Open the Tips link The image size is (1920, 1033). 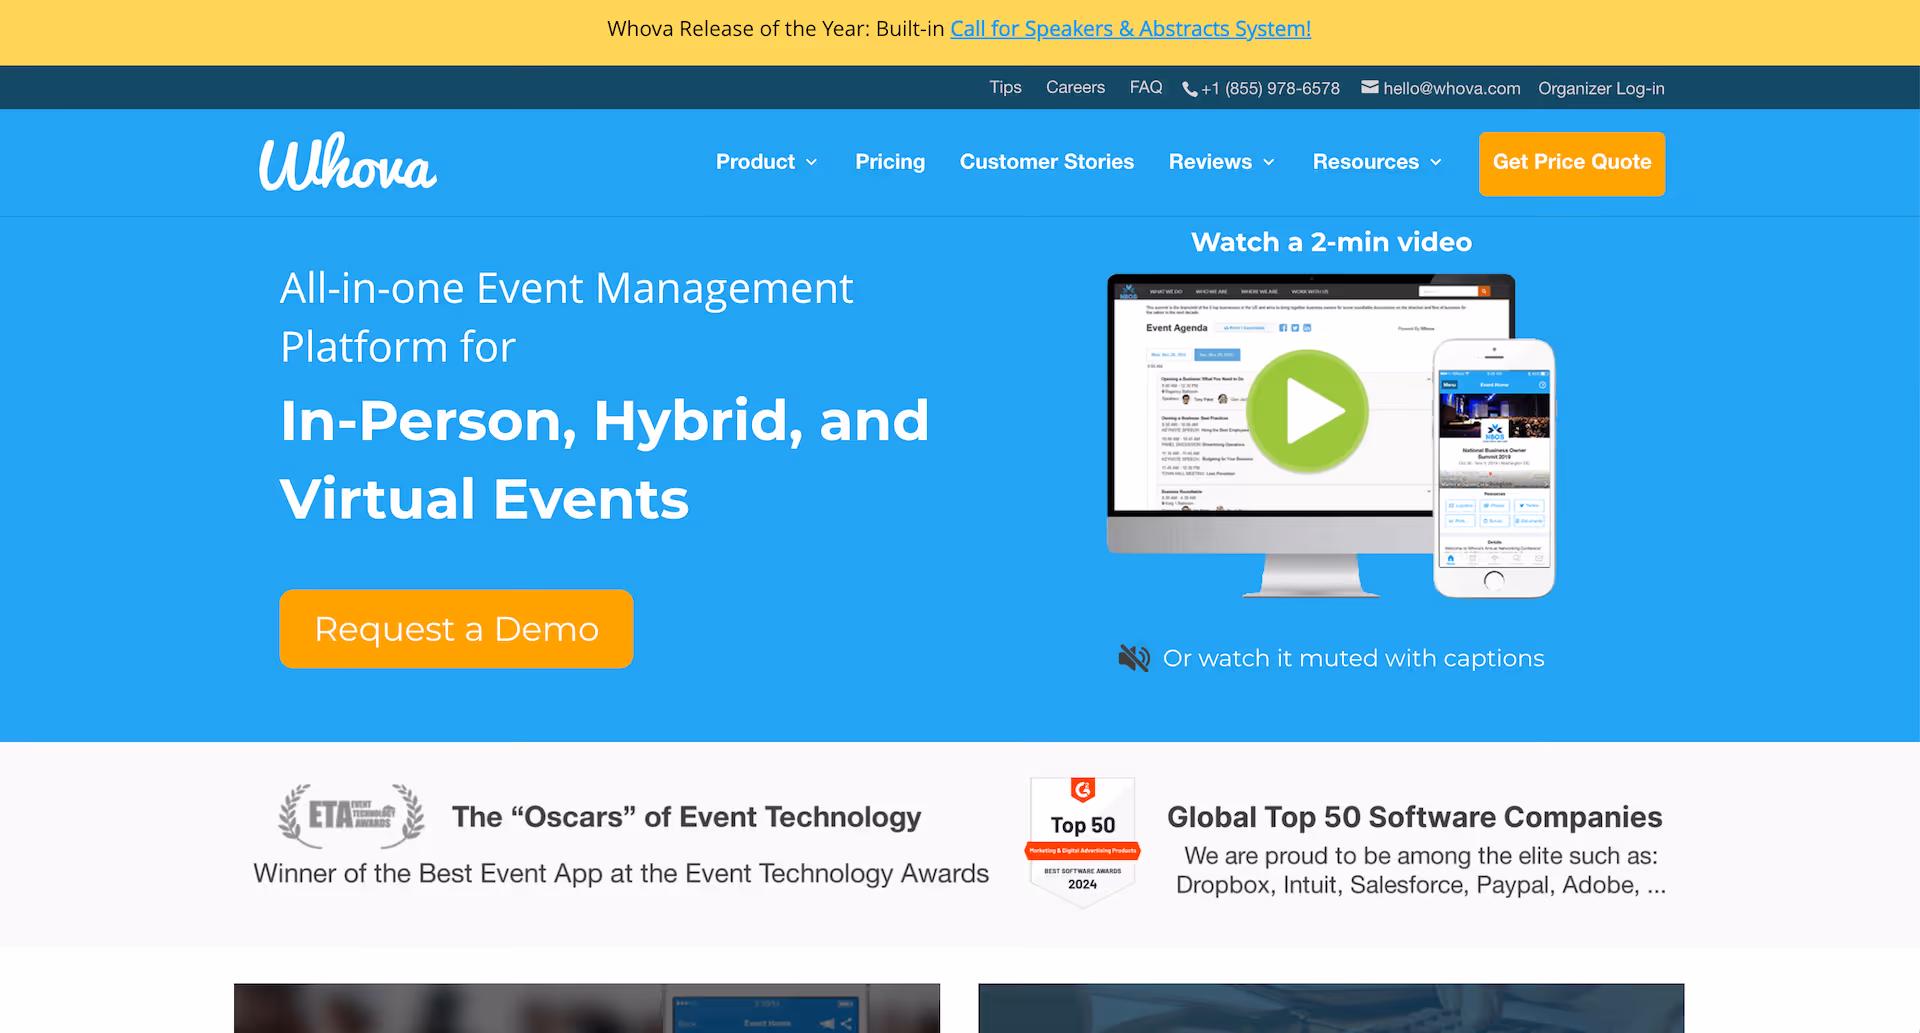click(x=1005, y=88)
